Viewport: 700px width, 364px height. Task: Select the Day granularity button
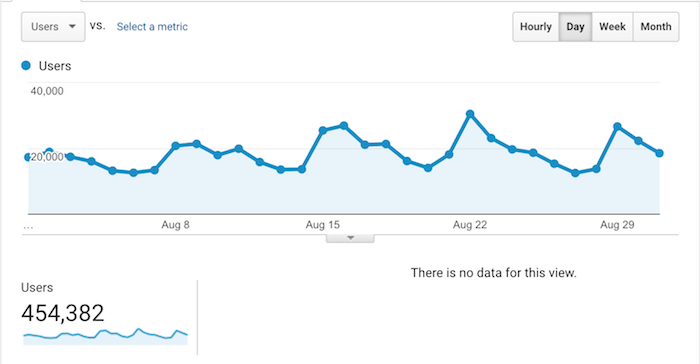575,27
